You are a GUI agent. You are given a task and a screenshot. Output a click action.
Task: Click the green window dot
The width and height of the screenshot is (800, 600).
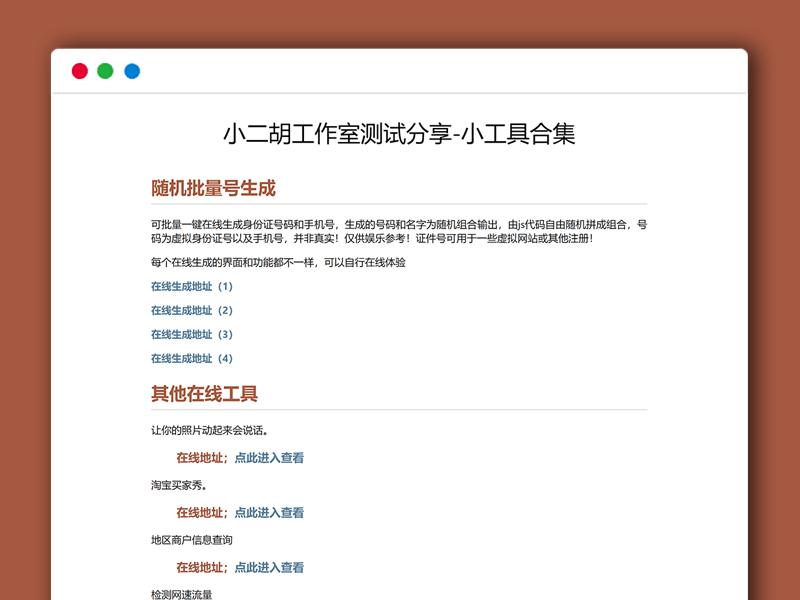click(106, 71)
